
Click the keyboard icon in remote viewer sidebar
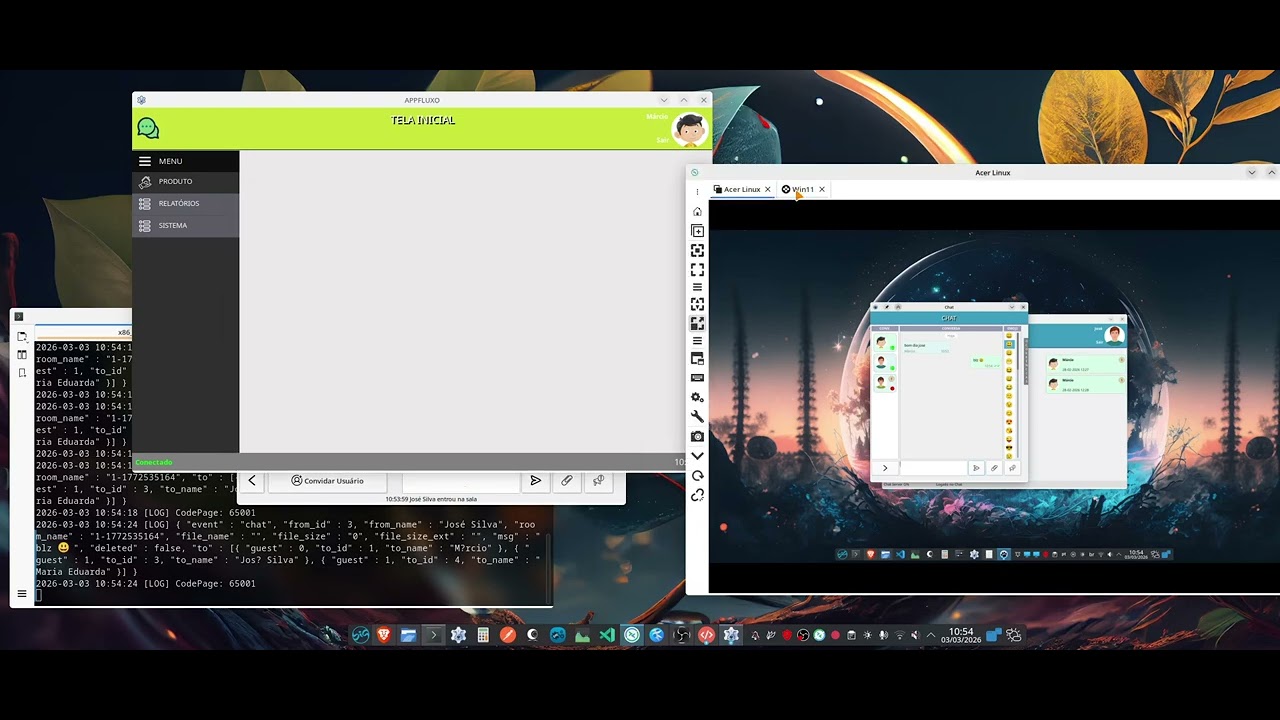[x=697, y=378]
